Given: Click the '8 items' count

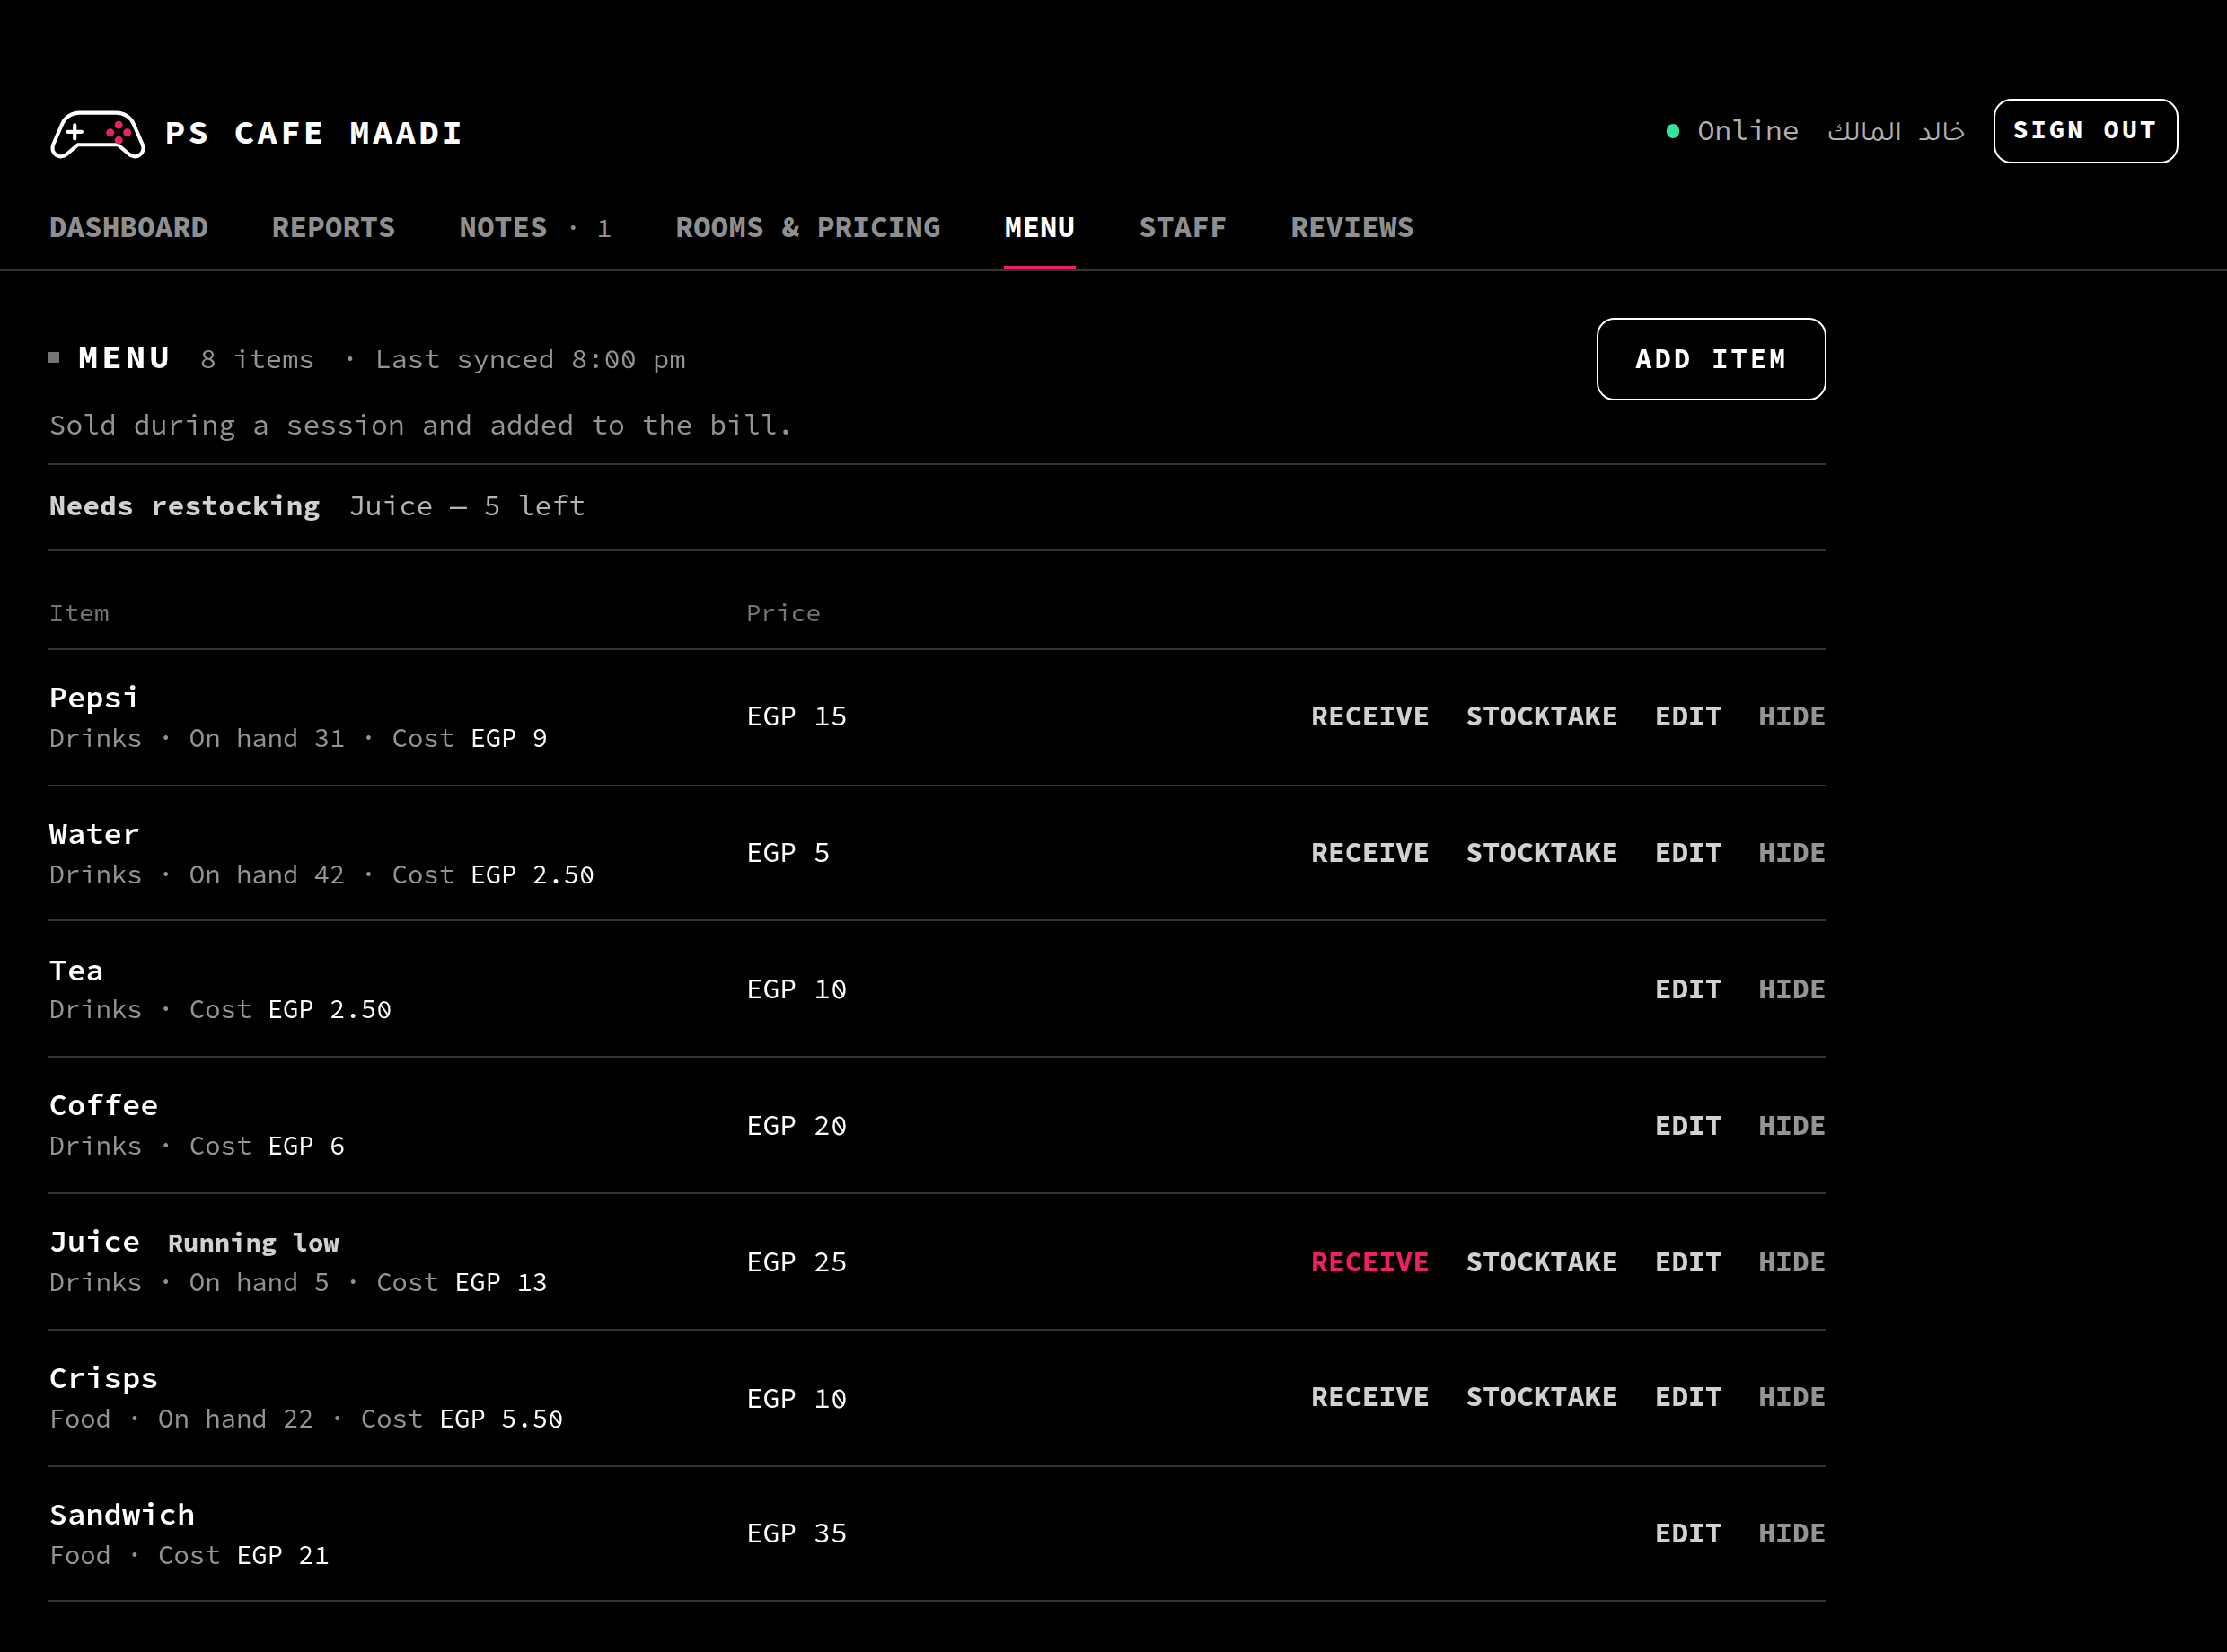Looking at the screenshot, I should (x=257, y=360).
